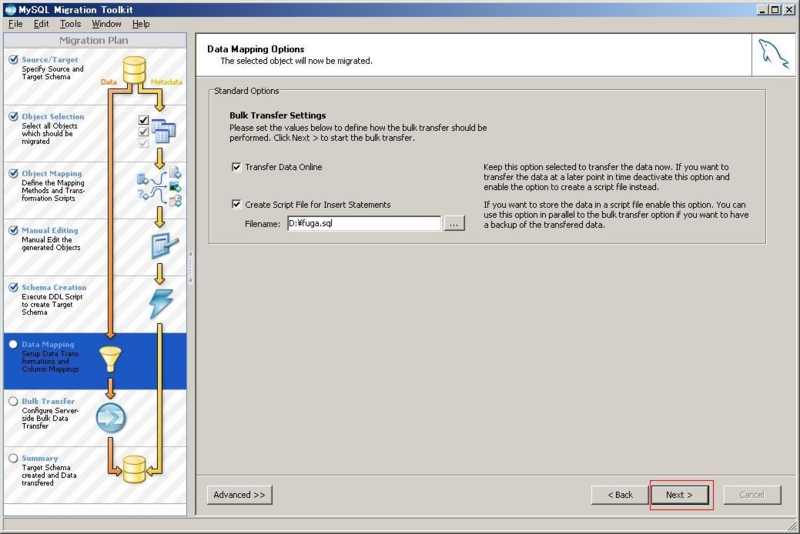Click the Migration Plan panel header
The image size is (800, 534).
click(x=95, y=40)
